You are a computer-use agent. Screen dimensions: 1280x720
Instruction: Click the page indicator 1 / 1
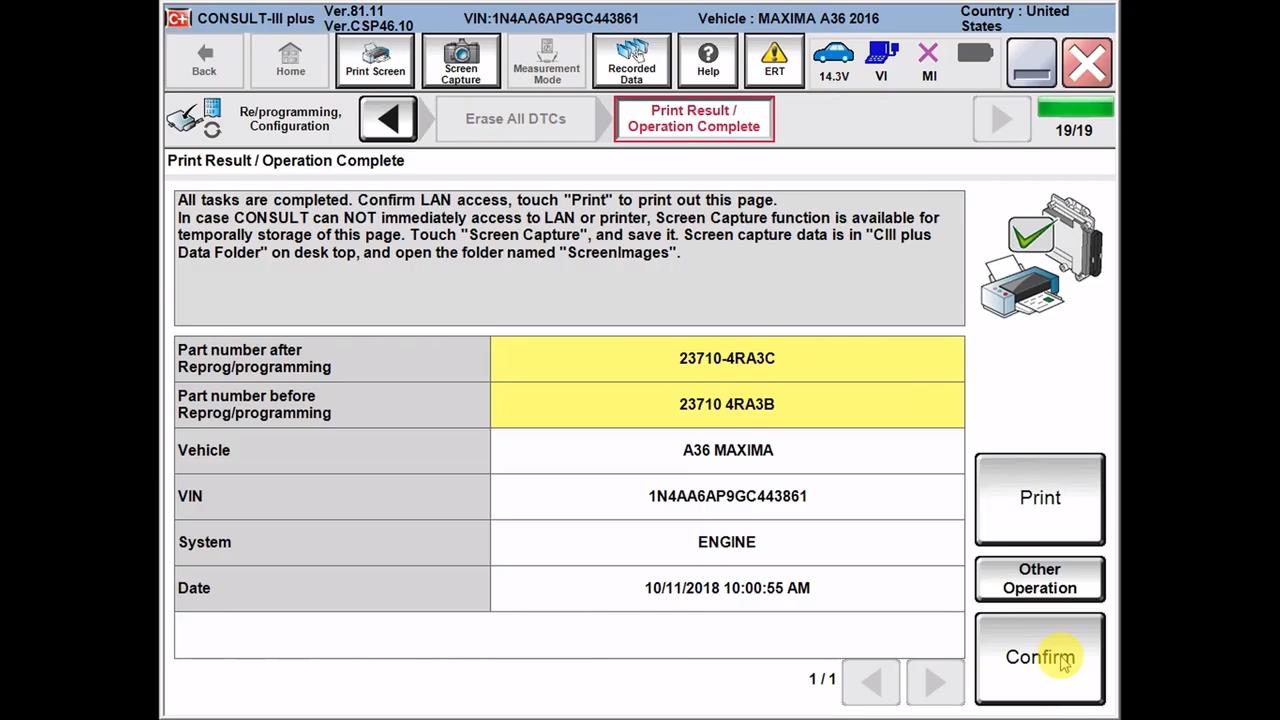[822, 680]
